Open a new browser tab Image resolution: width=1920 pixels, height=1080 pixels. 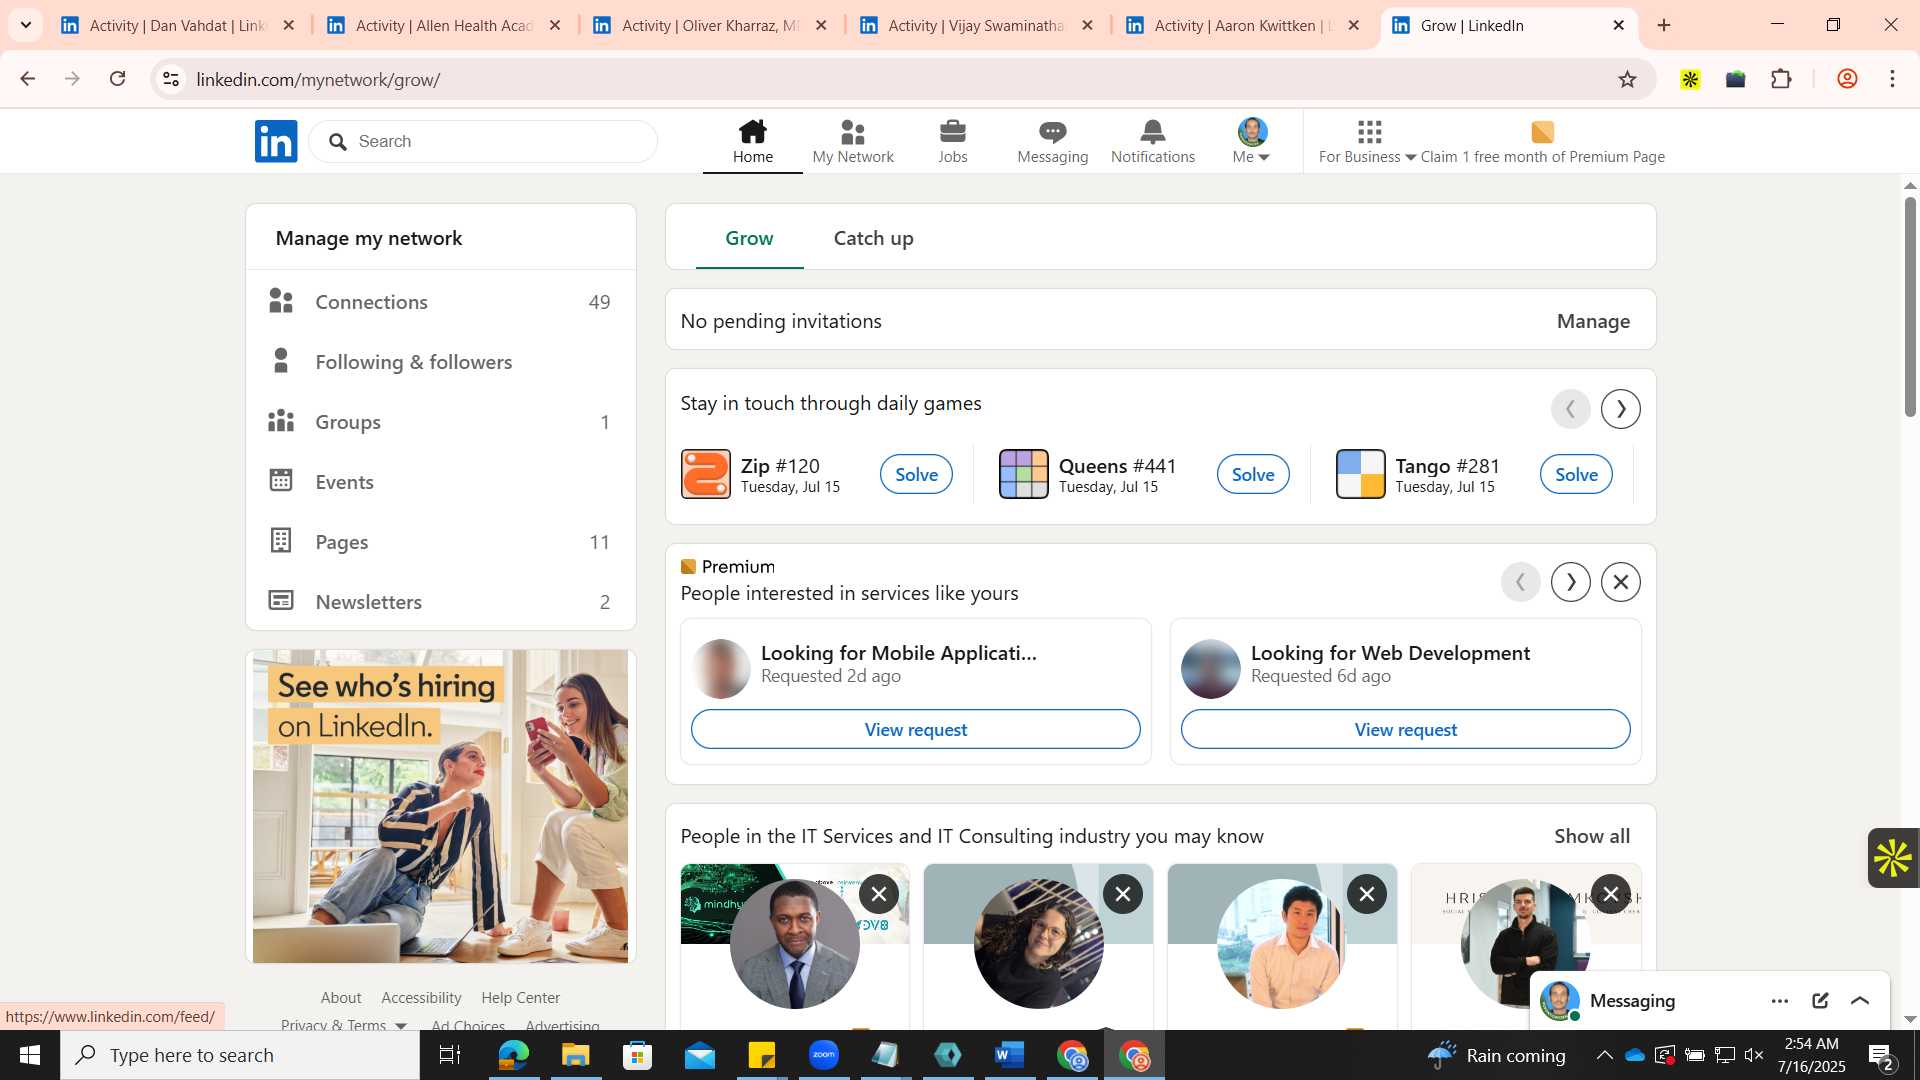tap(1664, 25)
